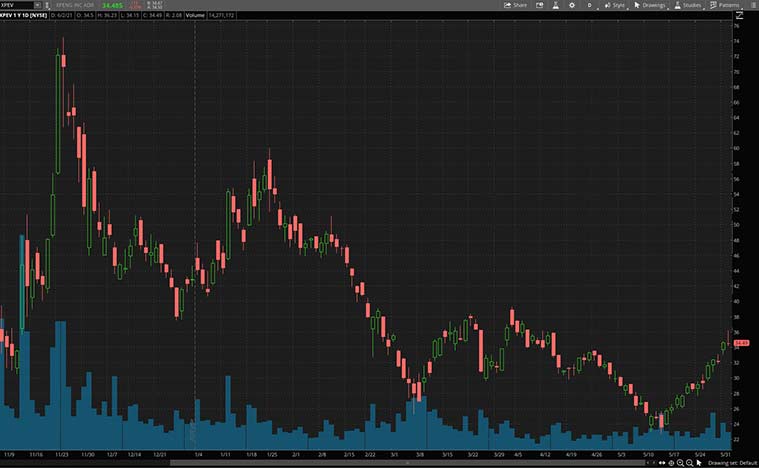Click the 5/24 date label on time axis

point(699,455)
